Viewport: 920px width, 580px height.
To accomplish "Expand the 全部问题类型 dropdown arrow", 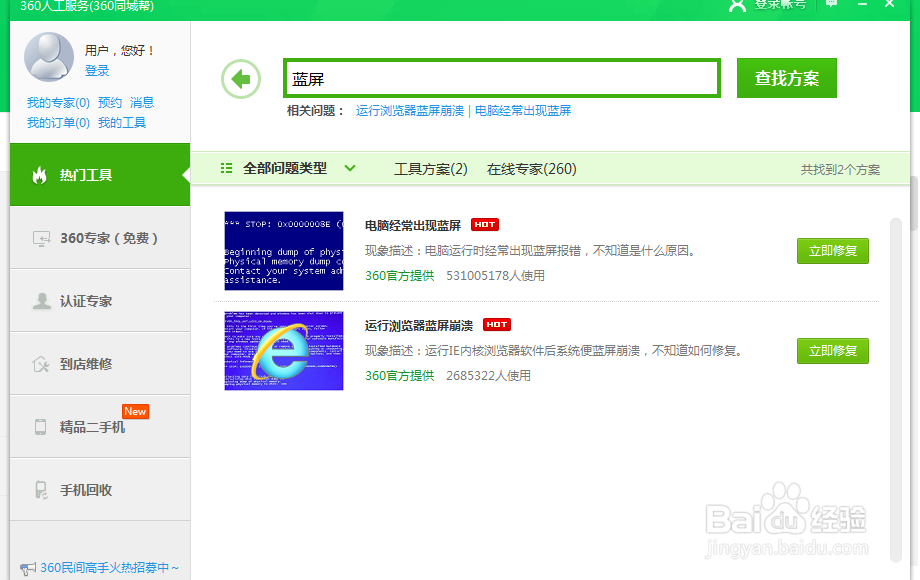I will pos(350,168).
